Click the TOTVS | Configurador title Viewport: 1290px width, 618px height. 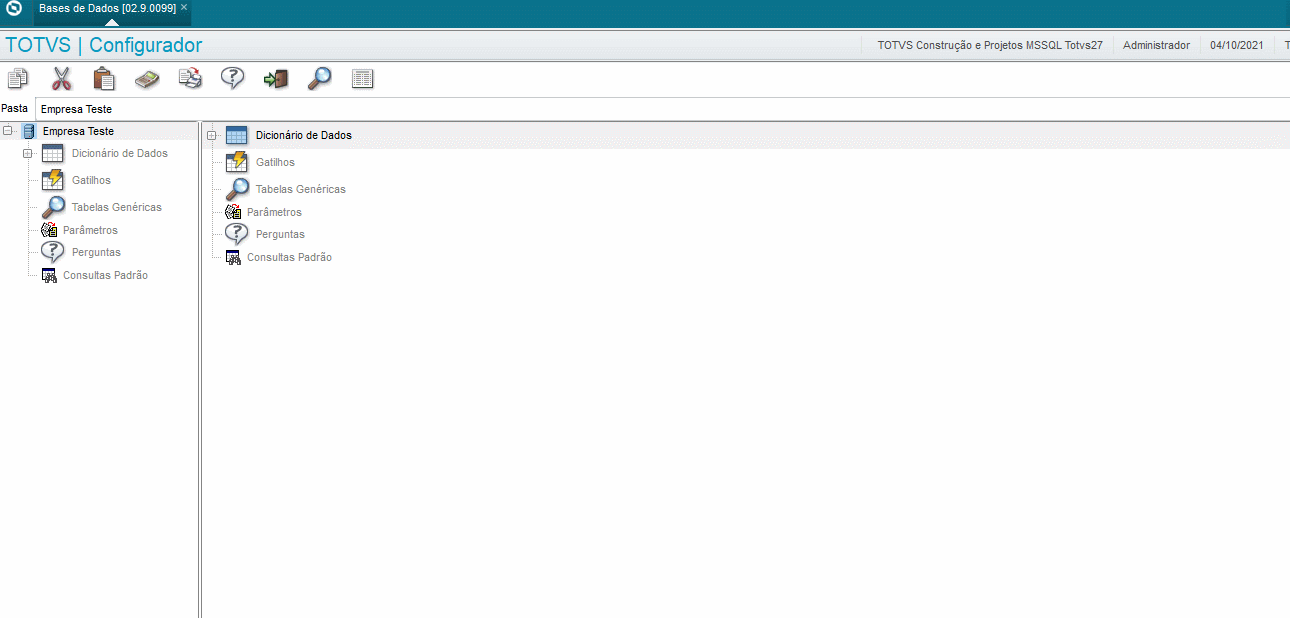coord(104,45)
